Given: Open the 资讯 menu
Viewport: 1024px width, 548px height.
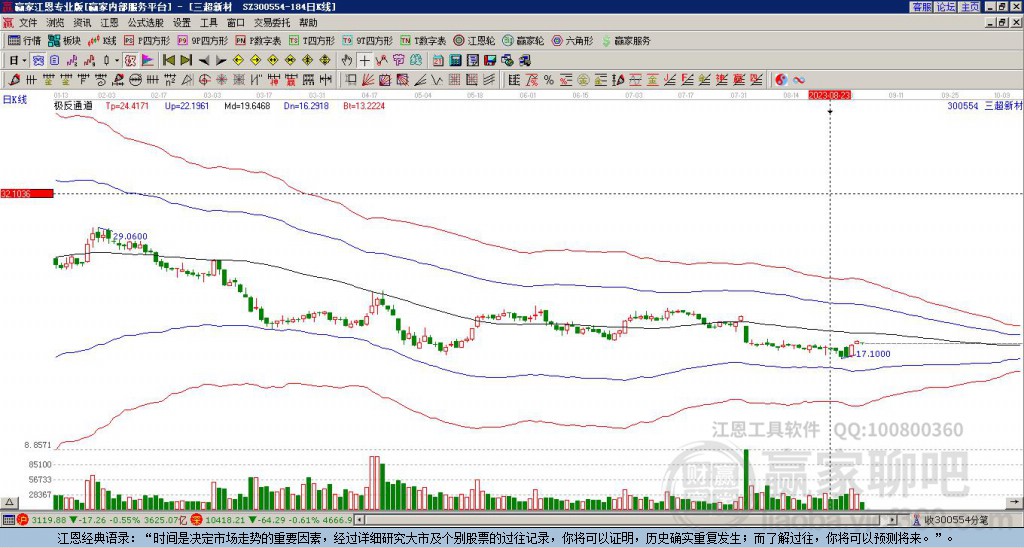Looking at the screenshot, I should coord(82,23).
